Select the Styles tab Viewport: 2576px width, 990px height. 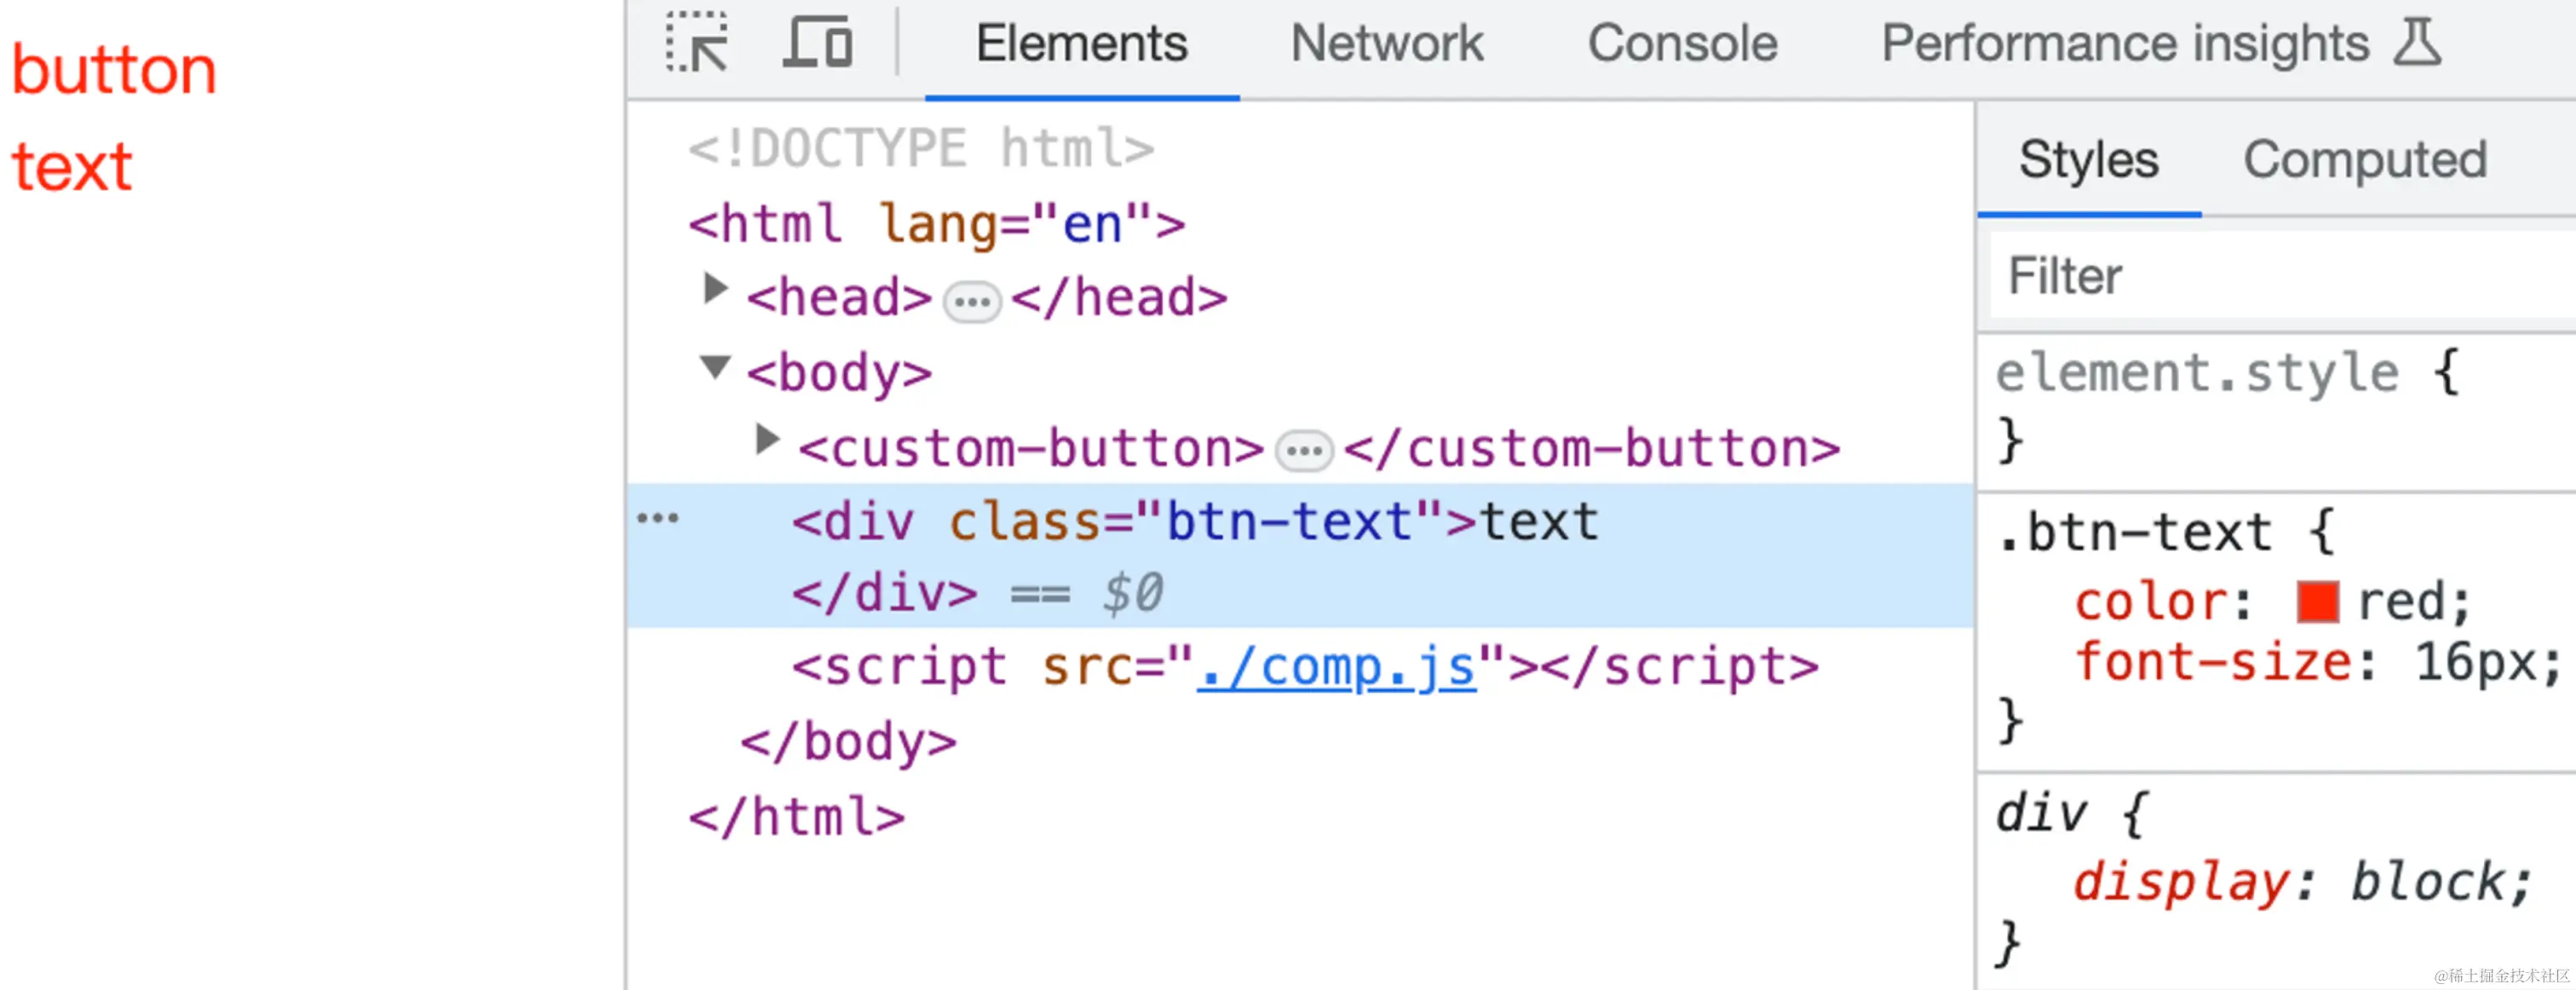point(2088,160)
